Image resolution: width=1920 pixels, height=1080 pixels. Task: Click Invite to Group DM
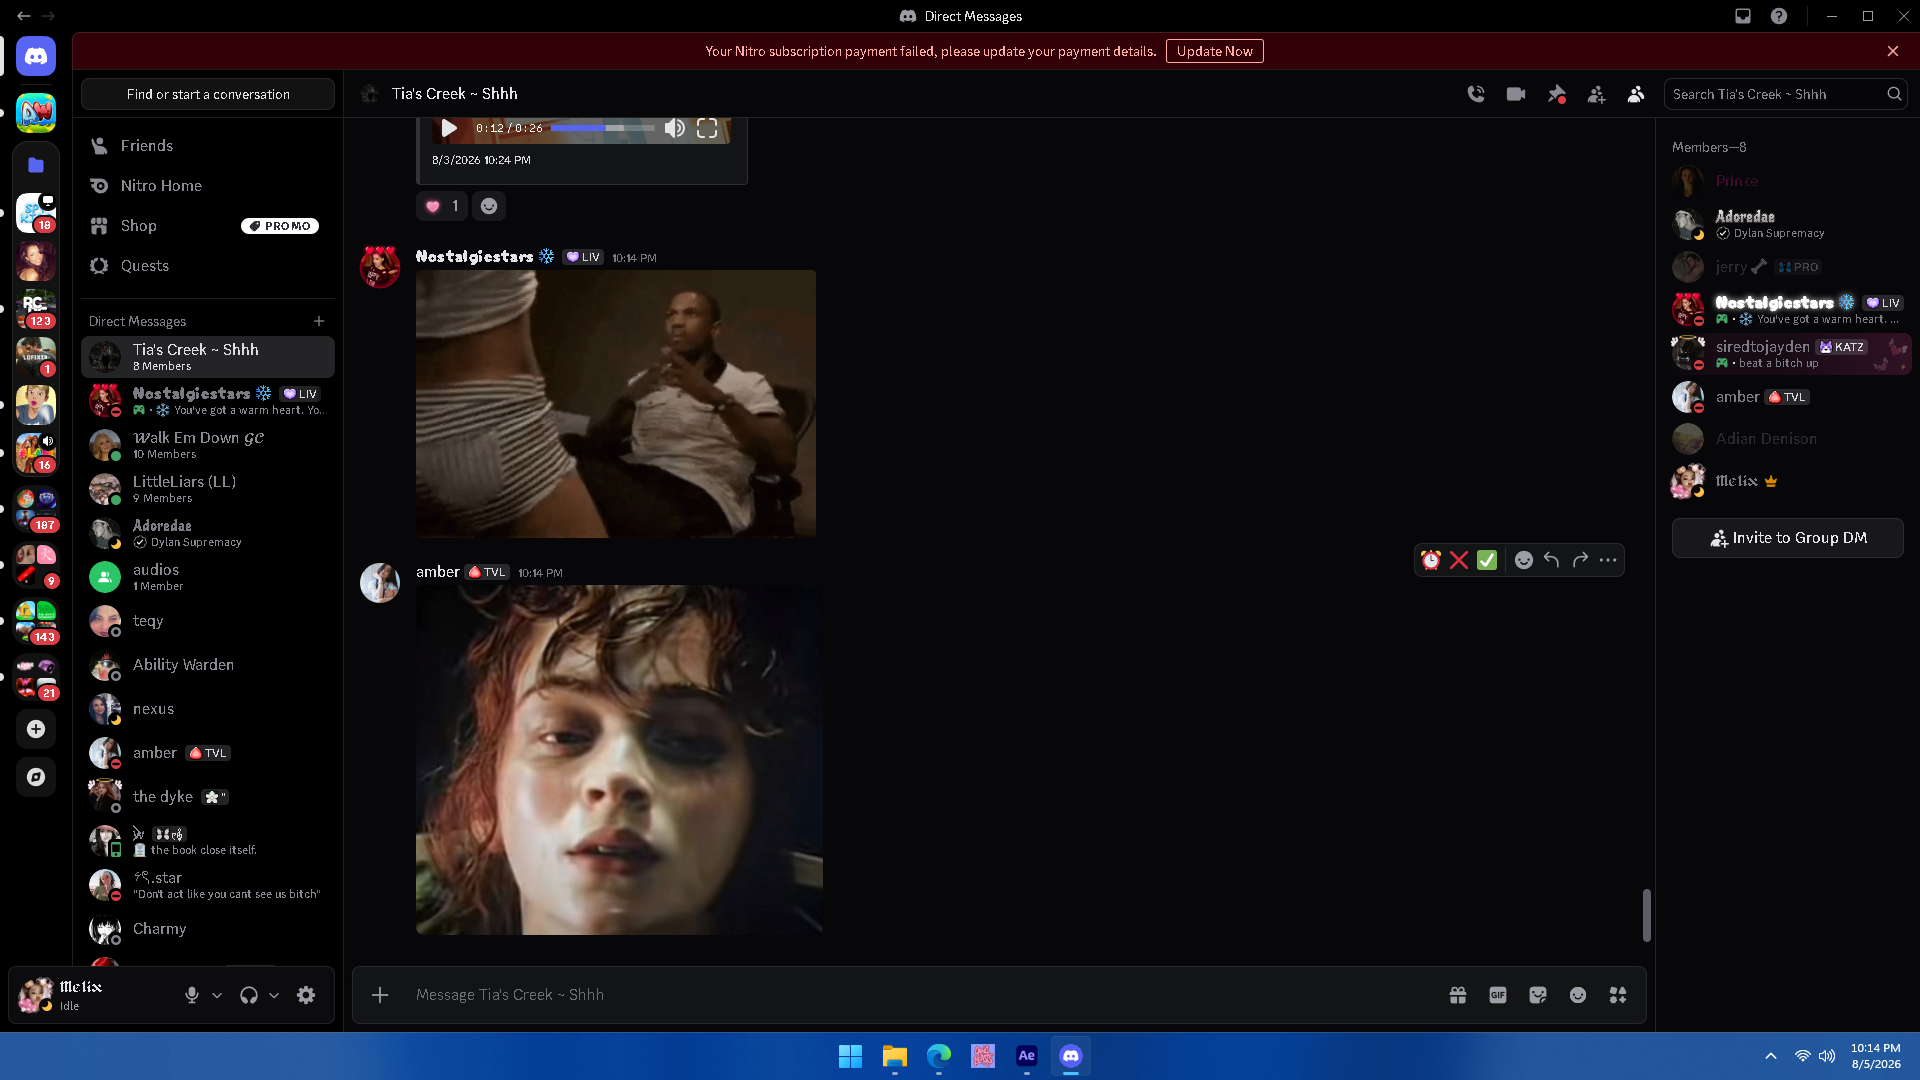click(1788, 538)
